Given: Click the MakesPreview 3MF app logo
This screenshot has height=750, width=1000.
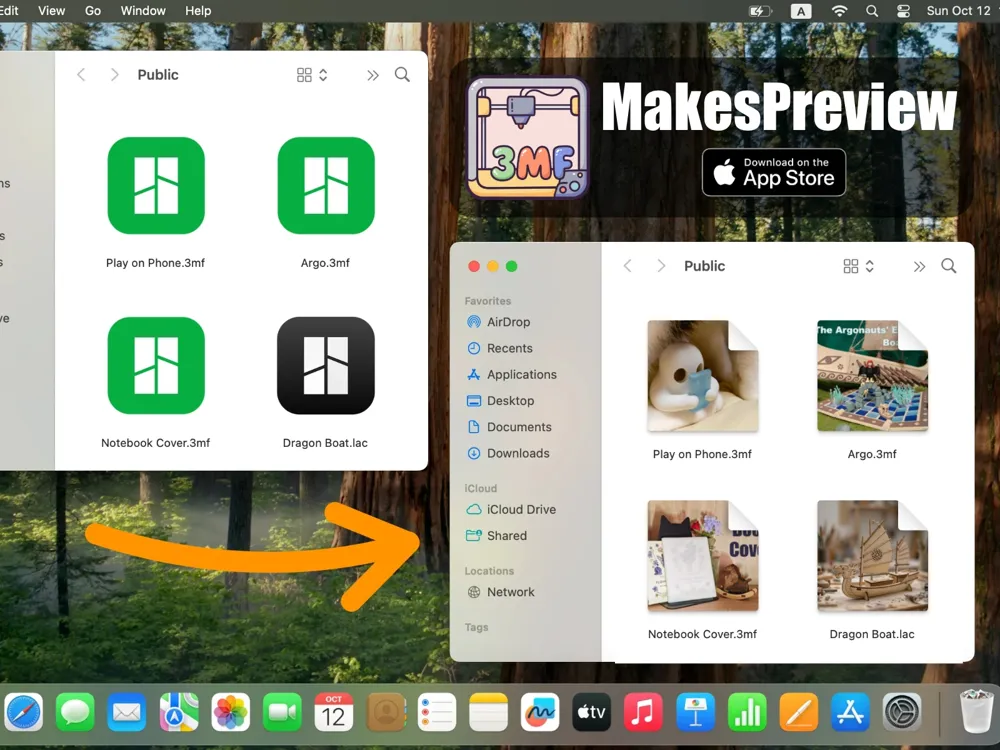Looking at the screenshot, I should pyautogui.click(x=527, y=137).
